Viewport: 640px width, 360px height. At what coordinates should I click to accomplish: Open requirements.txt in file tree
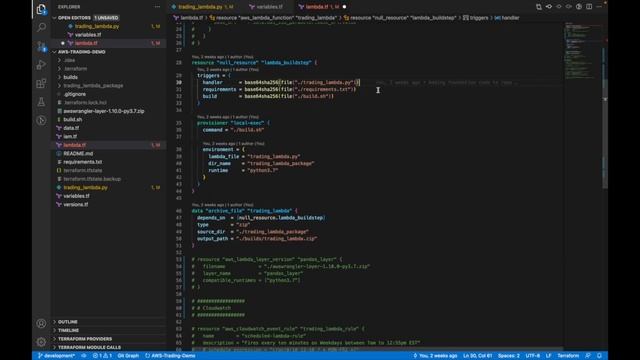pyautogui.click(x=82, y=162)
